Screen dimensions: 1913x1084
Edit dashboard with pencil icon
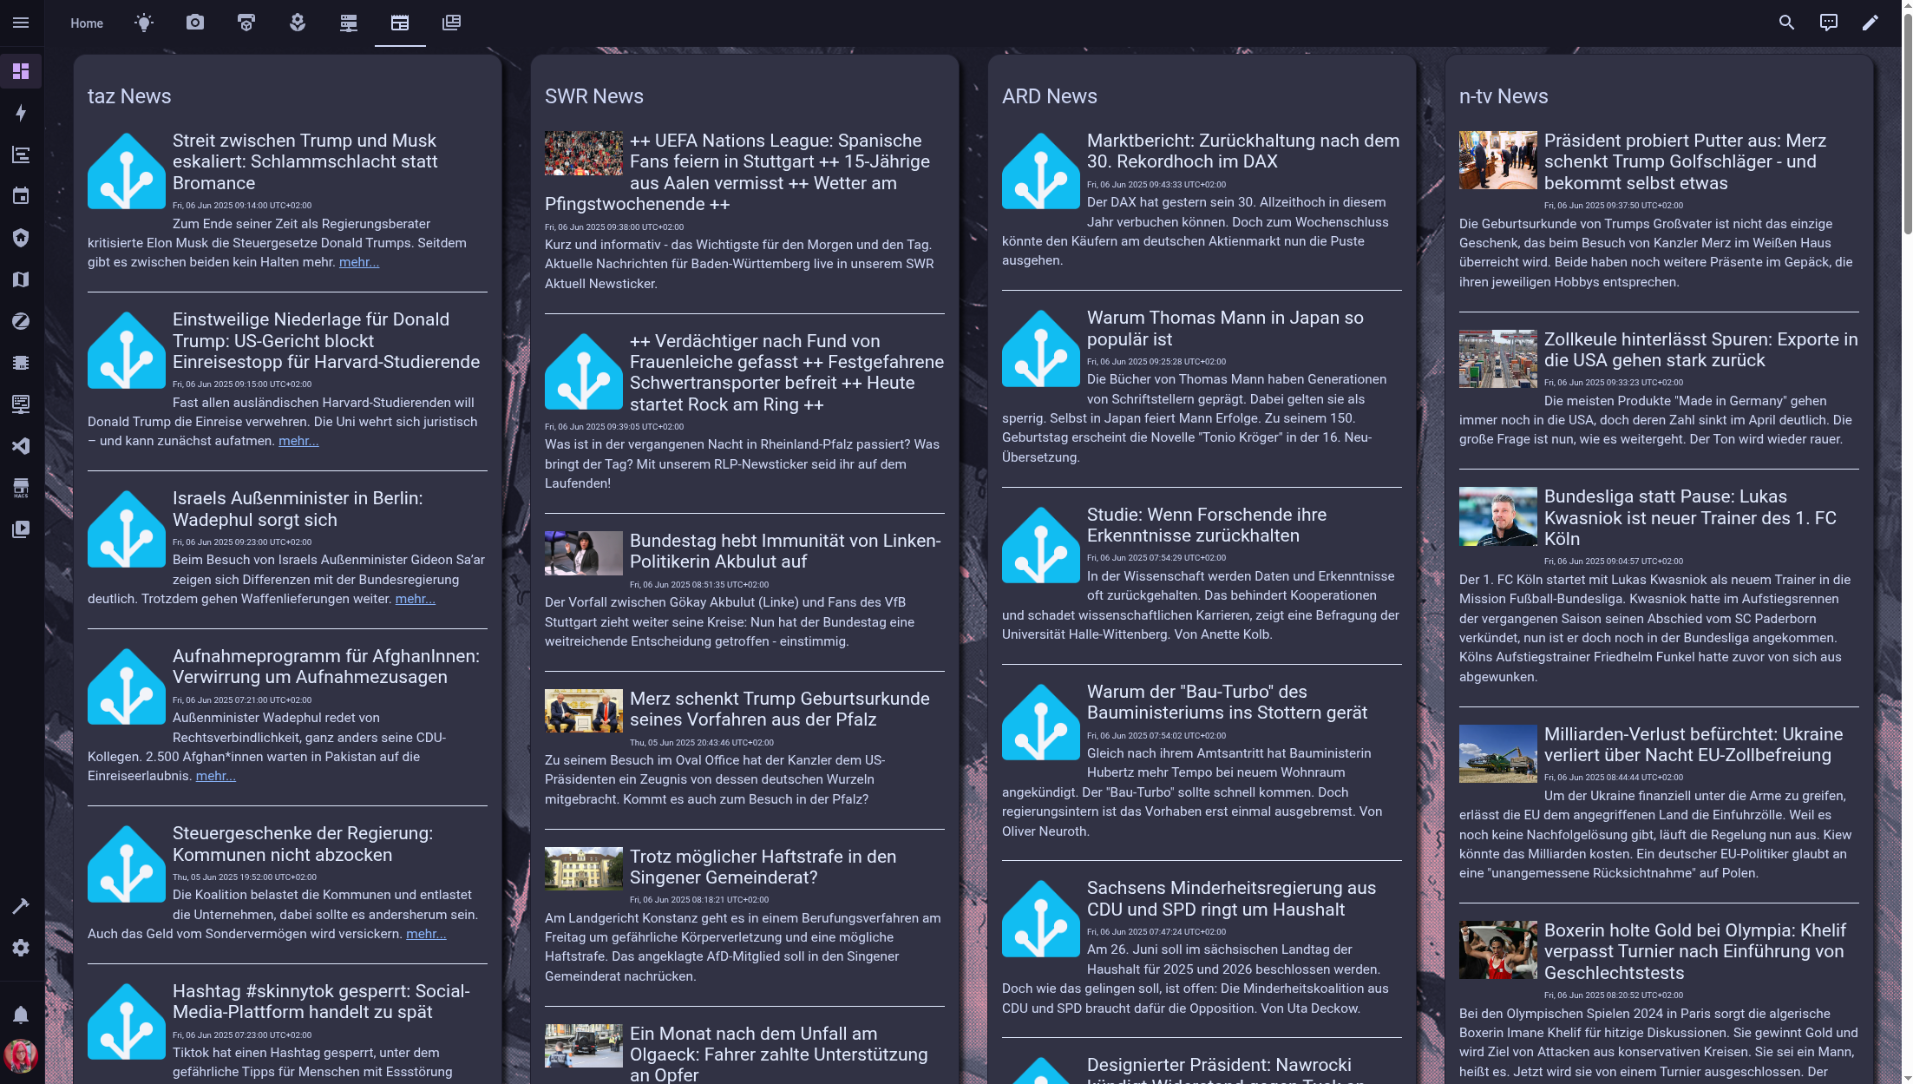pos(1870,22)
